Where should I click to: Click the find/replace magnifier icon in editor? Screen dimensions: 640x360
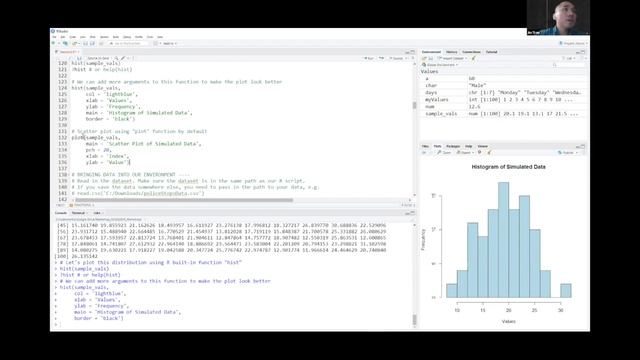(116, 58)
